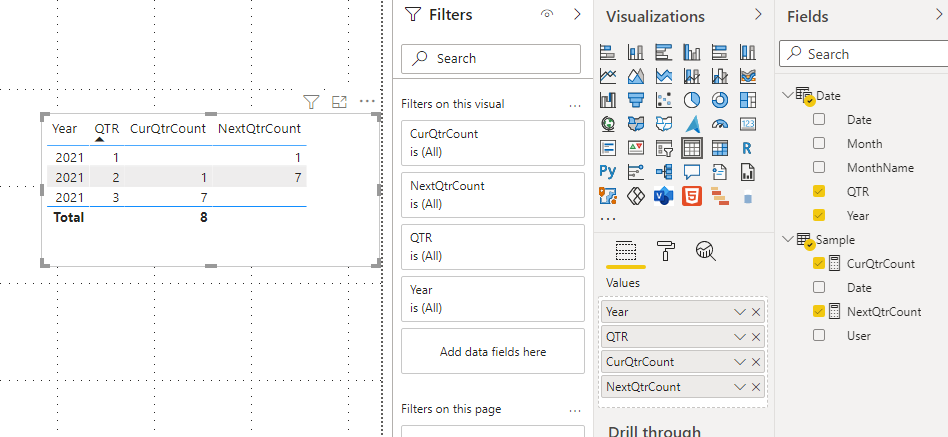Collapse the Sample table in Fields

787,239
